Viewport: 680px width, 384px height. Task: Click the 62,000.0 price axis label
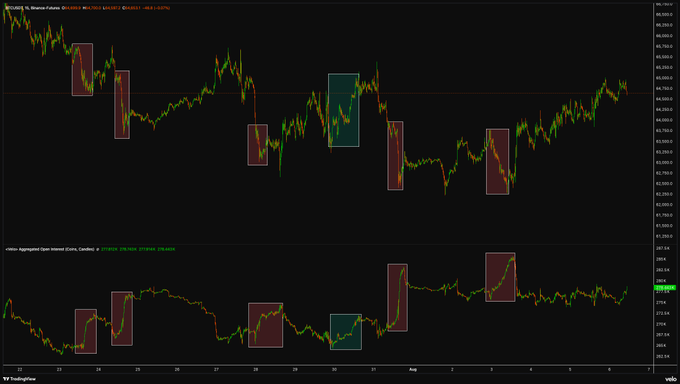coord(665,205)
